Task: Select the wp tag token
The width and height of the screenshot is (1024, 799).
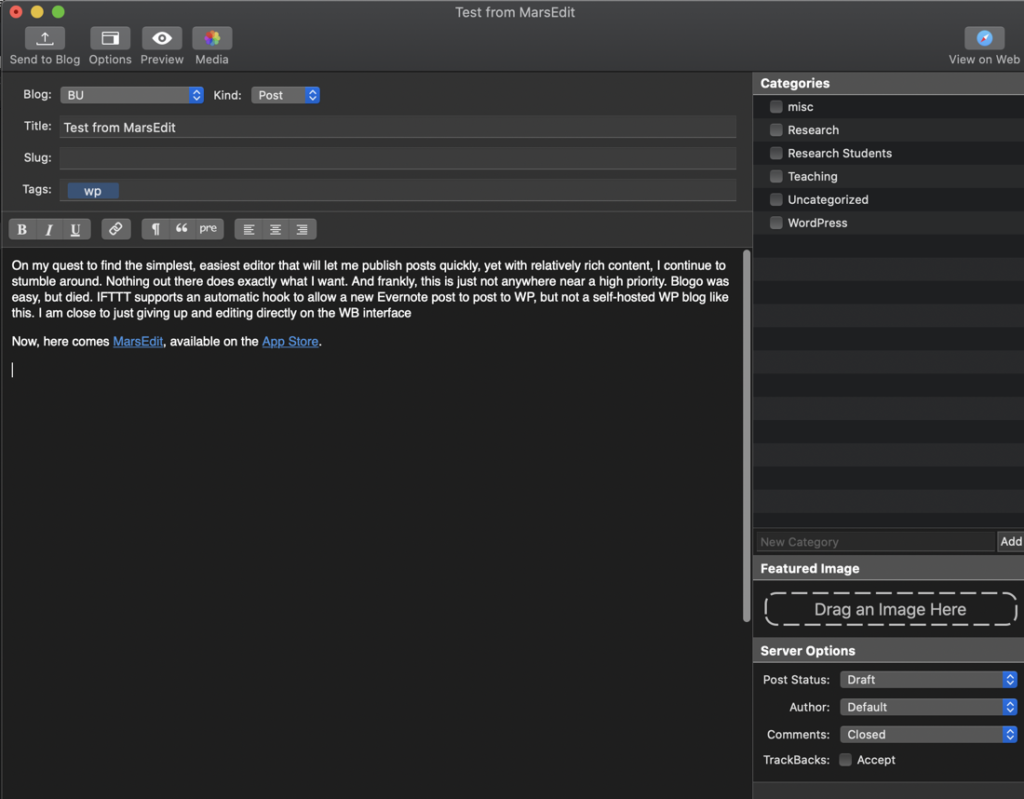Action: pyautogui.click(x=93, y=191)
